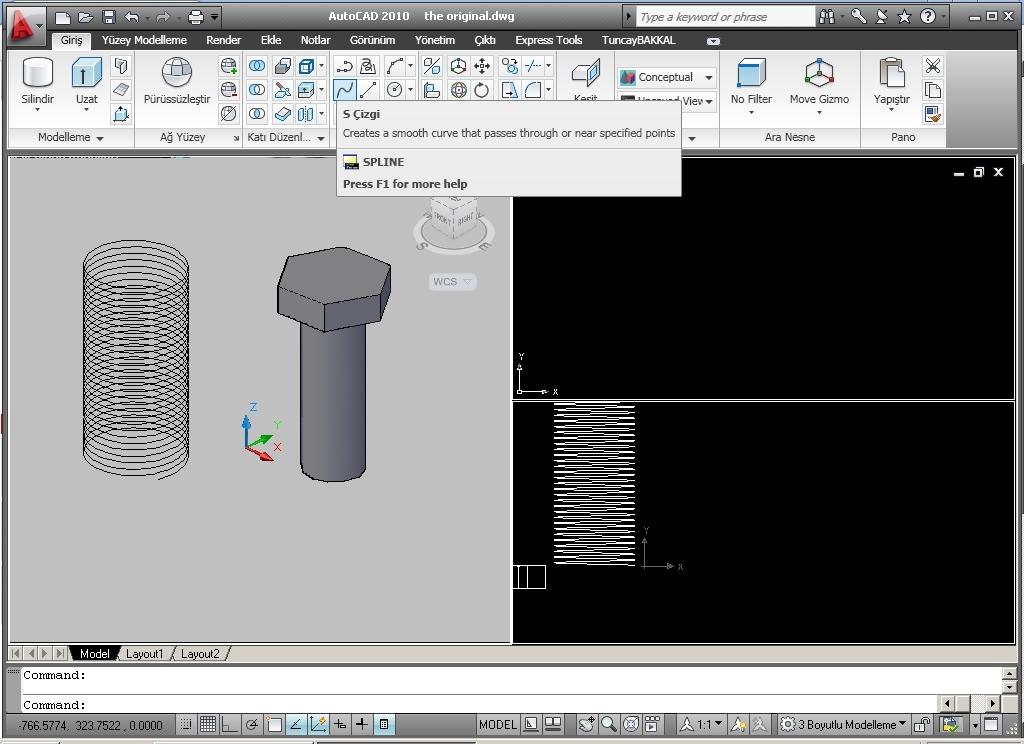Image resolution: width=1024 pixels, height=744 pixels.
Task: Select the straight line tool icon
Action: click(368, 89)
